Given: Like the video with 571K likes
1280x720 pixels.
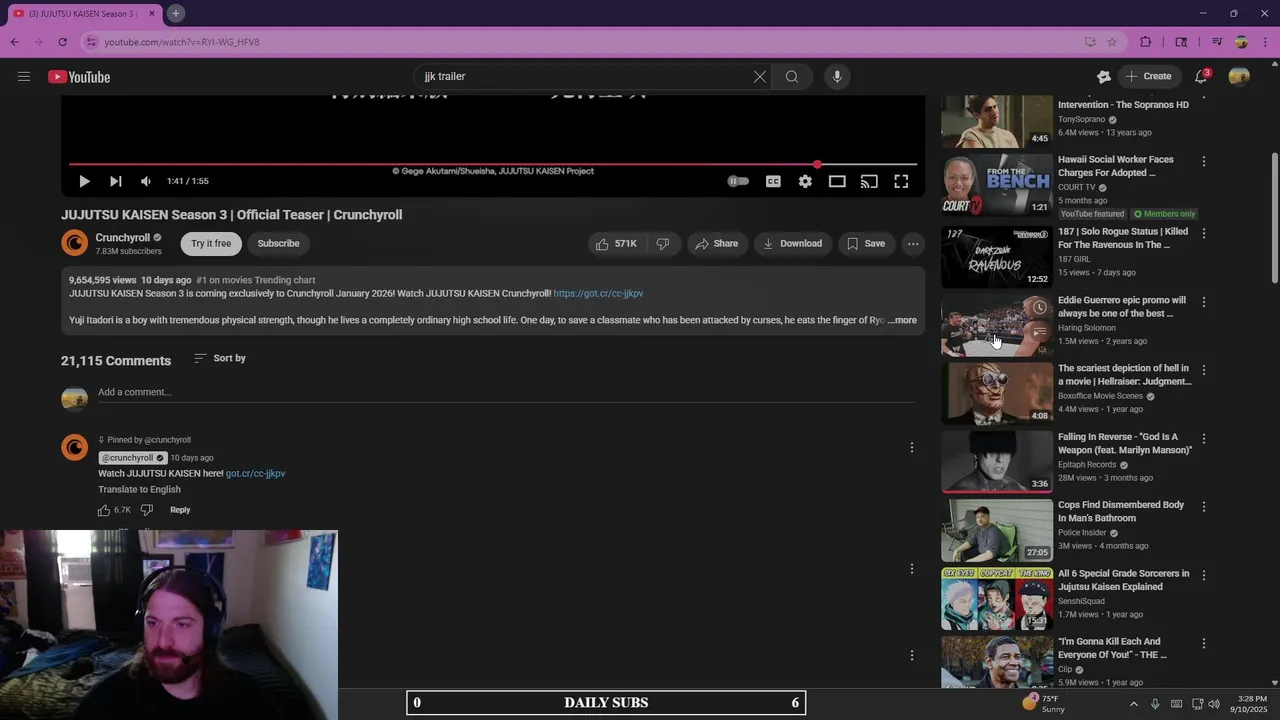Looking at the screenshot, I should tap(616, 243).
